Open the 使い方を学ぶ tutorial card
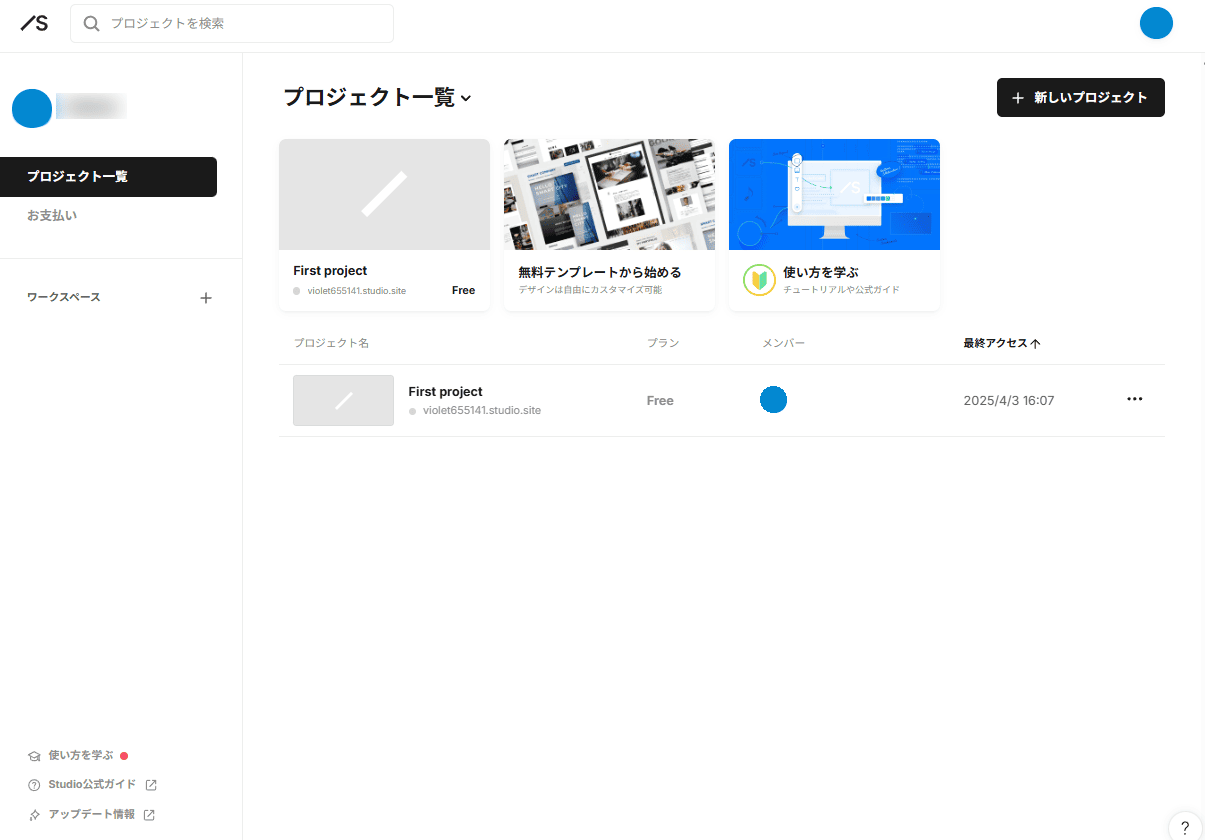The width and height of the screenshot is (1205, 840). tap(834, 225)
